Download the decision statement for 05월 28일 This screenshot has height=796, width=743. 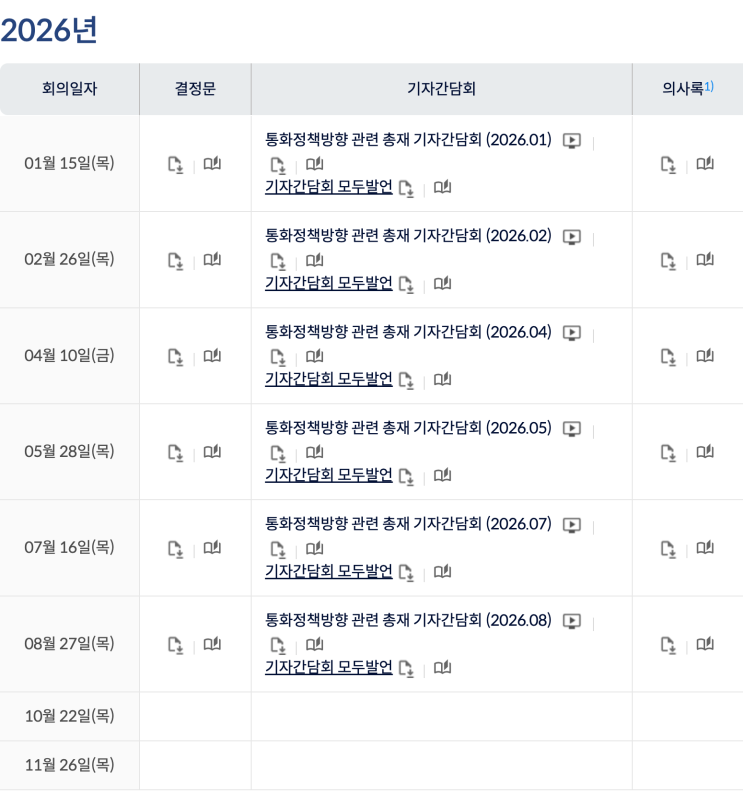pyautogui.click(x=176, y=453)
